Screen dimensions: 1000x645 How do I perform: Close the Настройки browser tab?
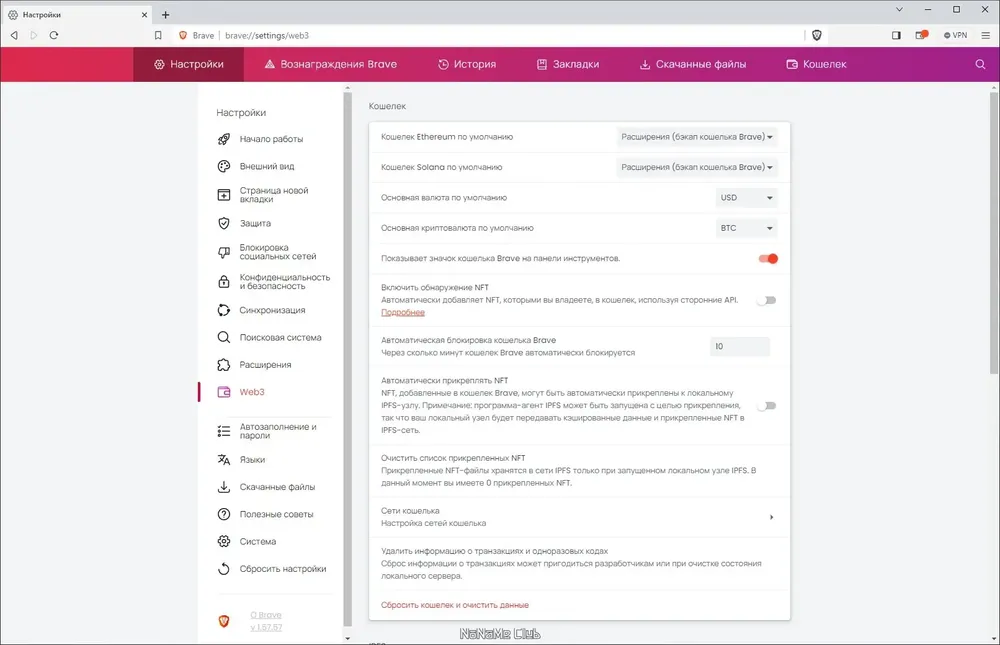(x=145, y=14)
